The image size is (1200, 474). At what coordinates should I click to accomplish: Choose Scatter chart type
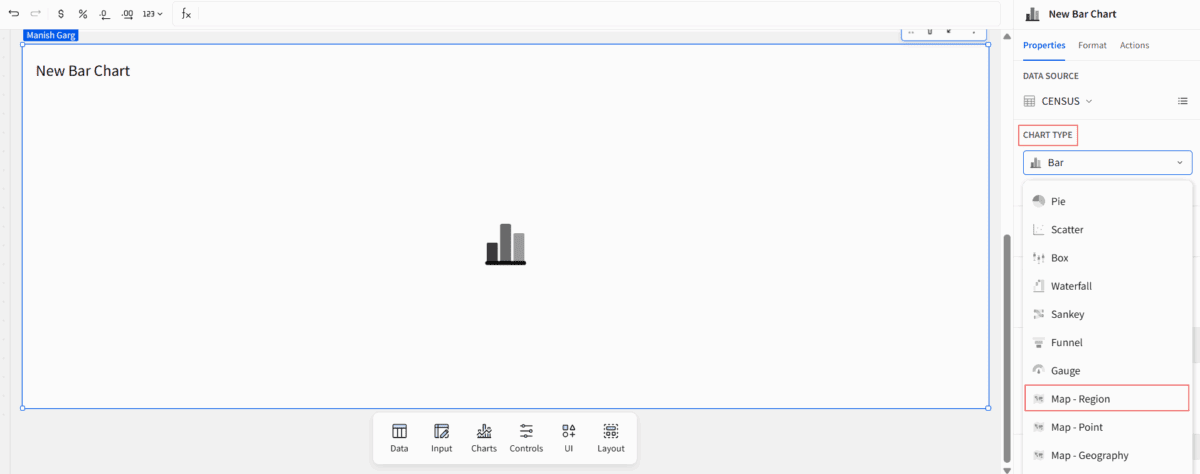click(1107, 229)
